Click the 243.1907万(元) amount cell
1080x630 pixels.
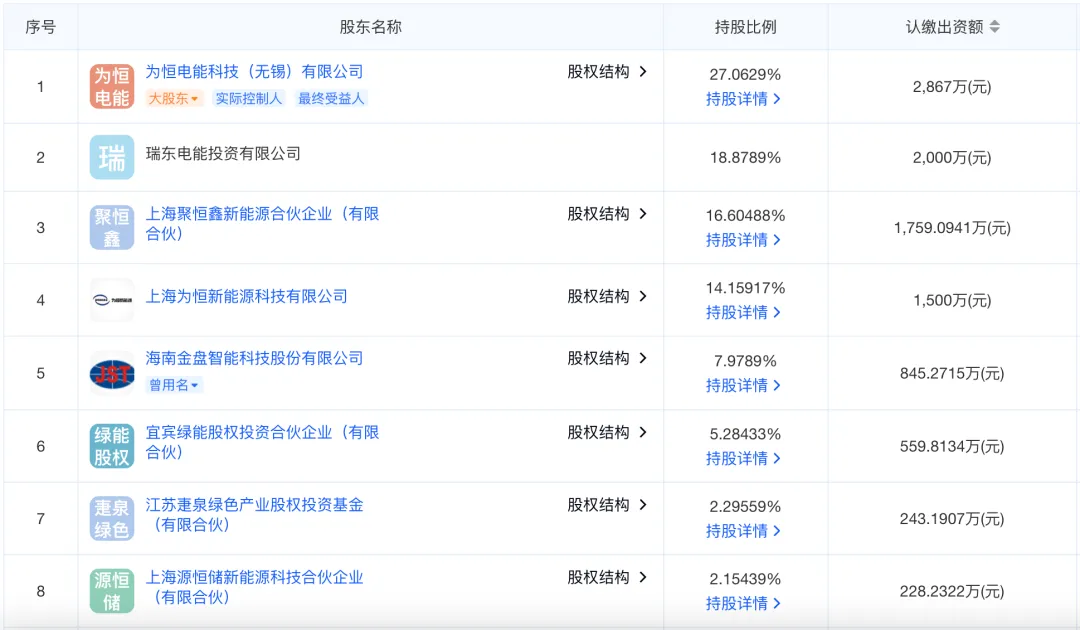click(x=952, y=518)
